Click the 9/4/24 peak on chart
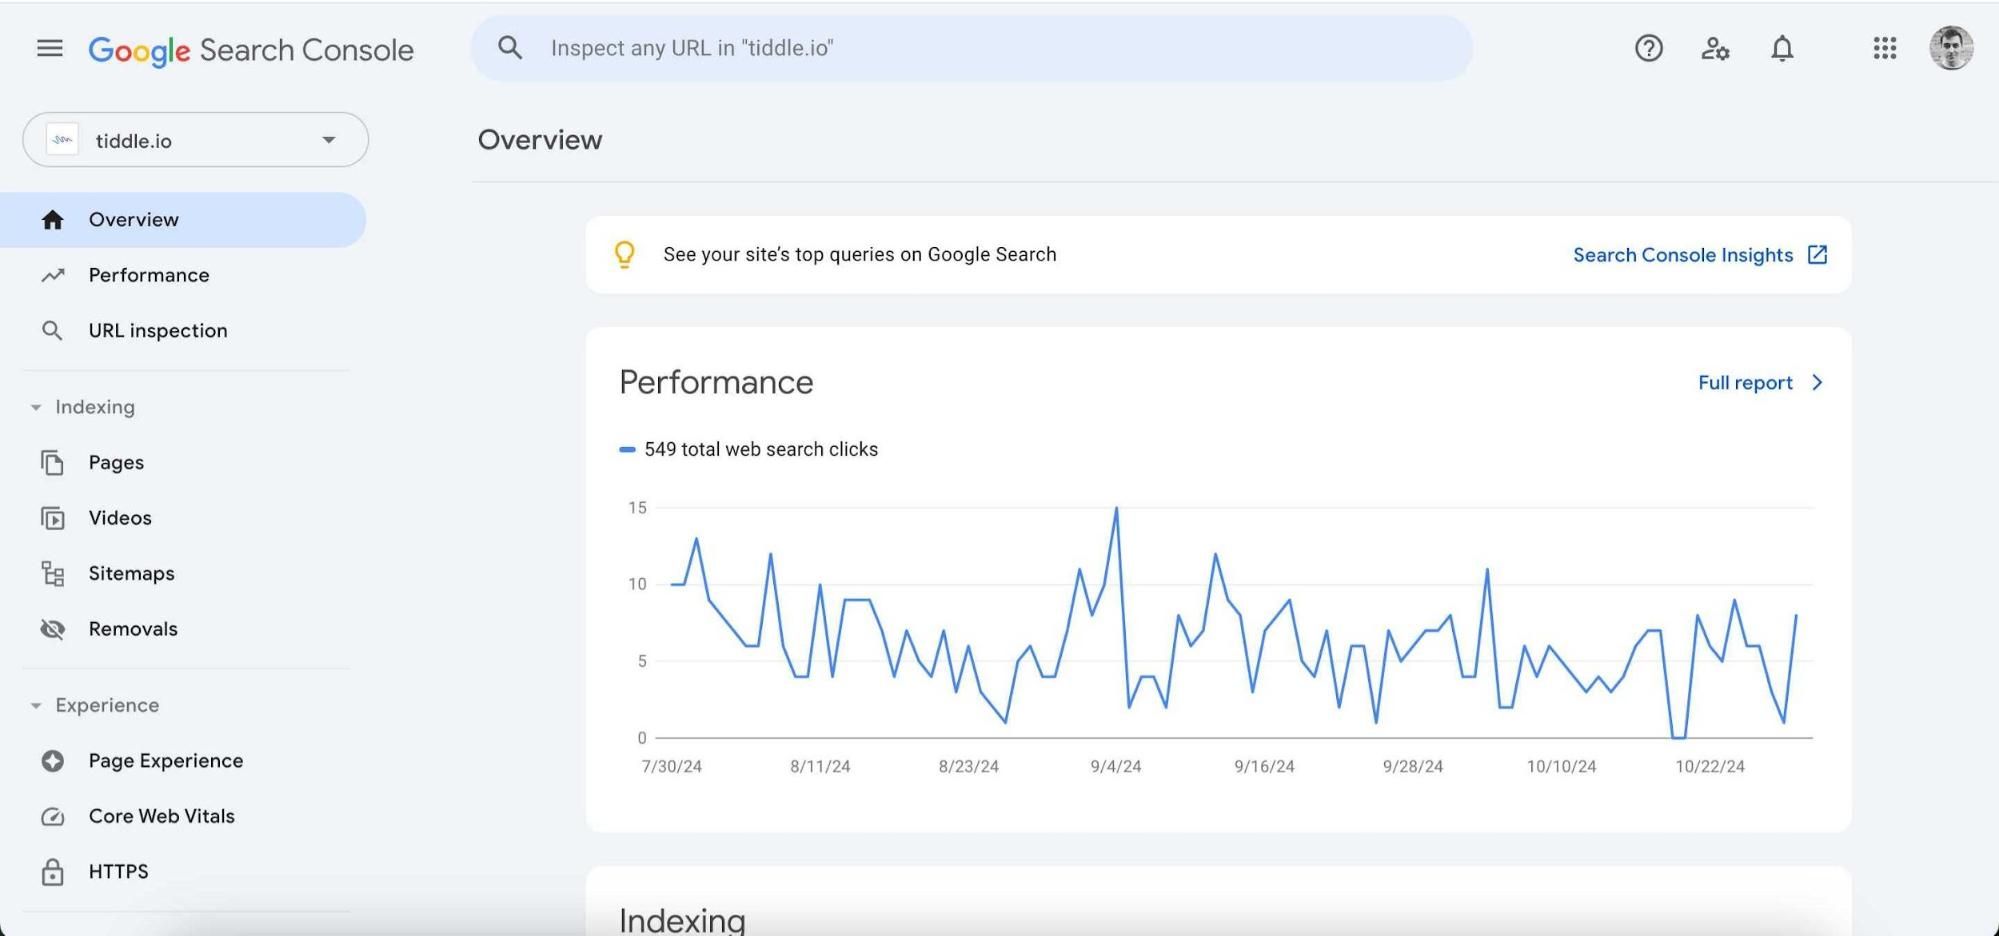The width and height of the screenshot is (1999, 936). (1116, 509)
